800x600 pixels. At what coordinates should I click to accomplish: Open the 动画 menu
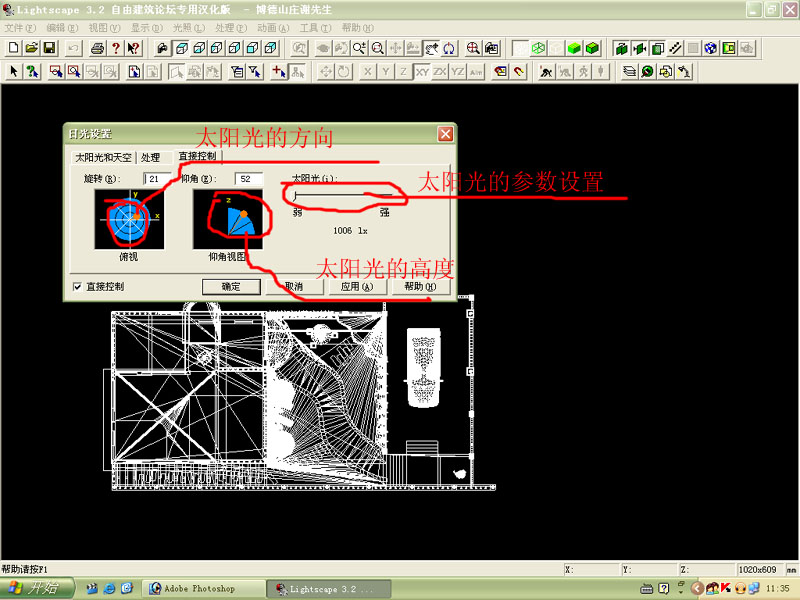click(x=272, y=28)
